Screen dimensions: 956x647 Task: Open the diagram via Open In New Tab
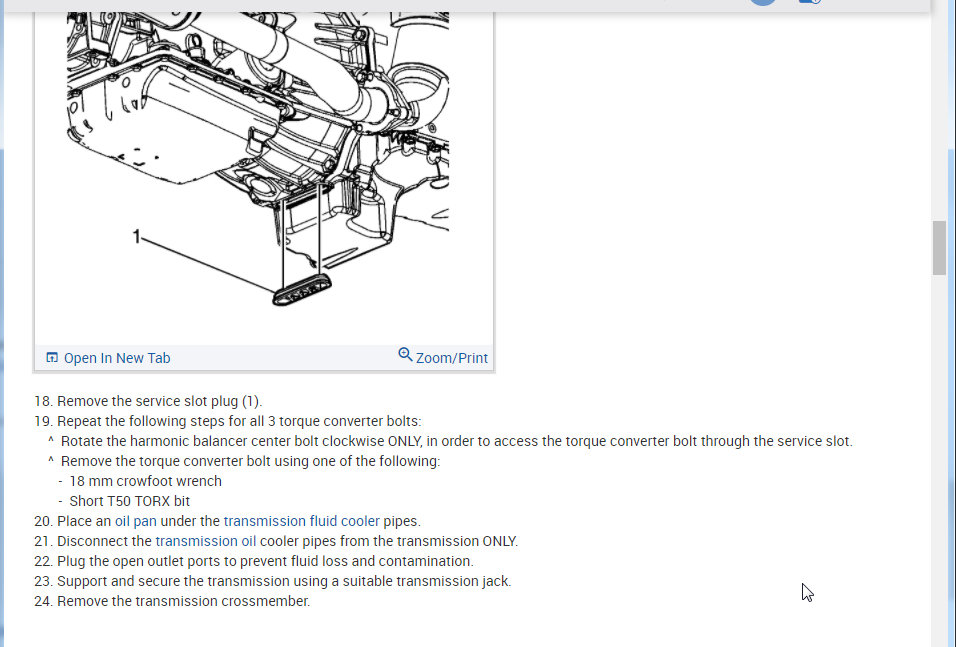click(117, 358)
